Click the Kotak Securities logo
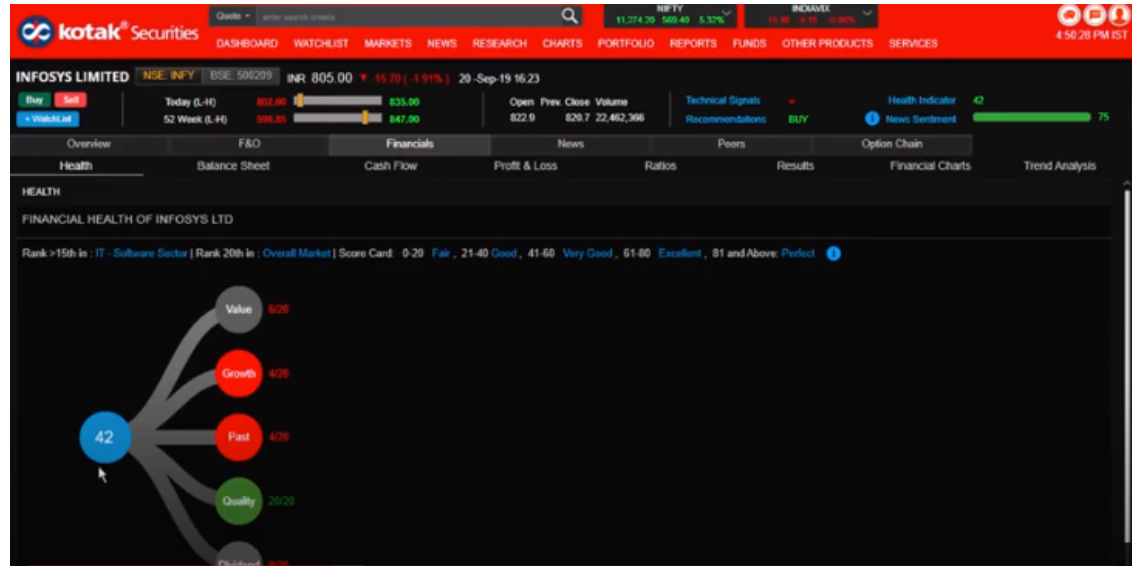 (107, 32)
